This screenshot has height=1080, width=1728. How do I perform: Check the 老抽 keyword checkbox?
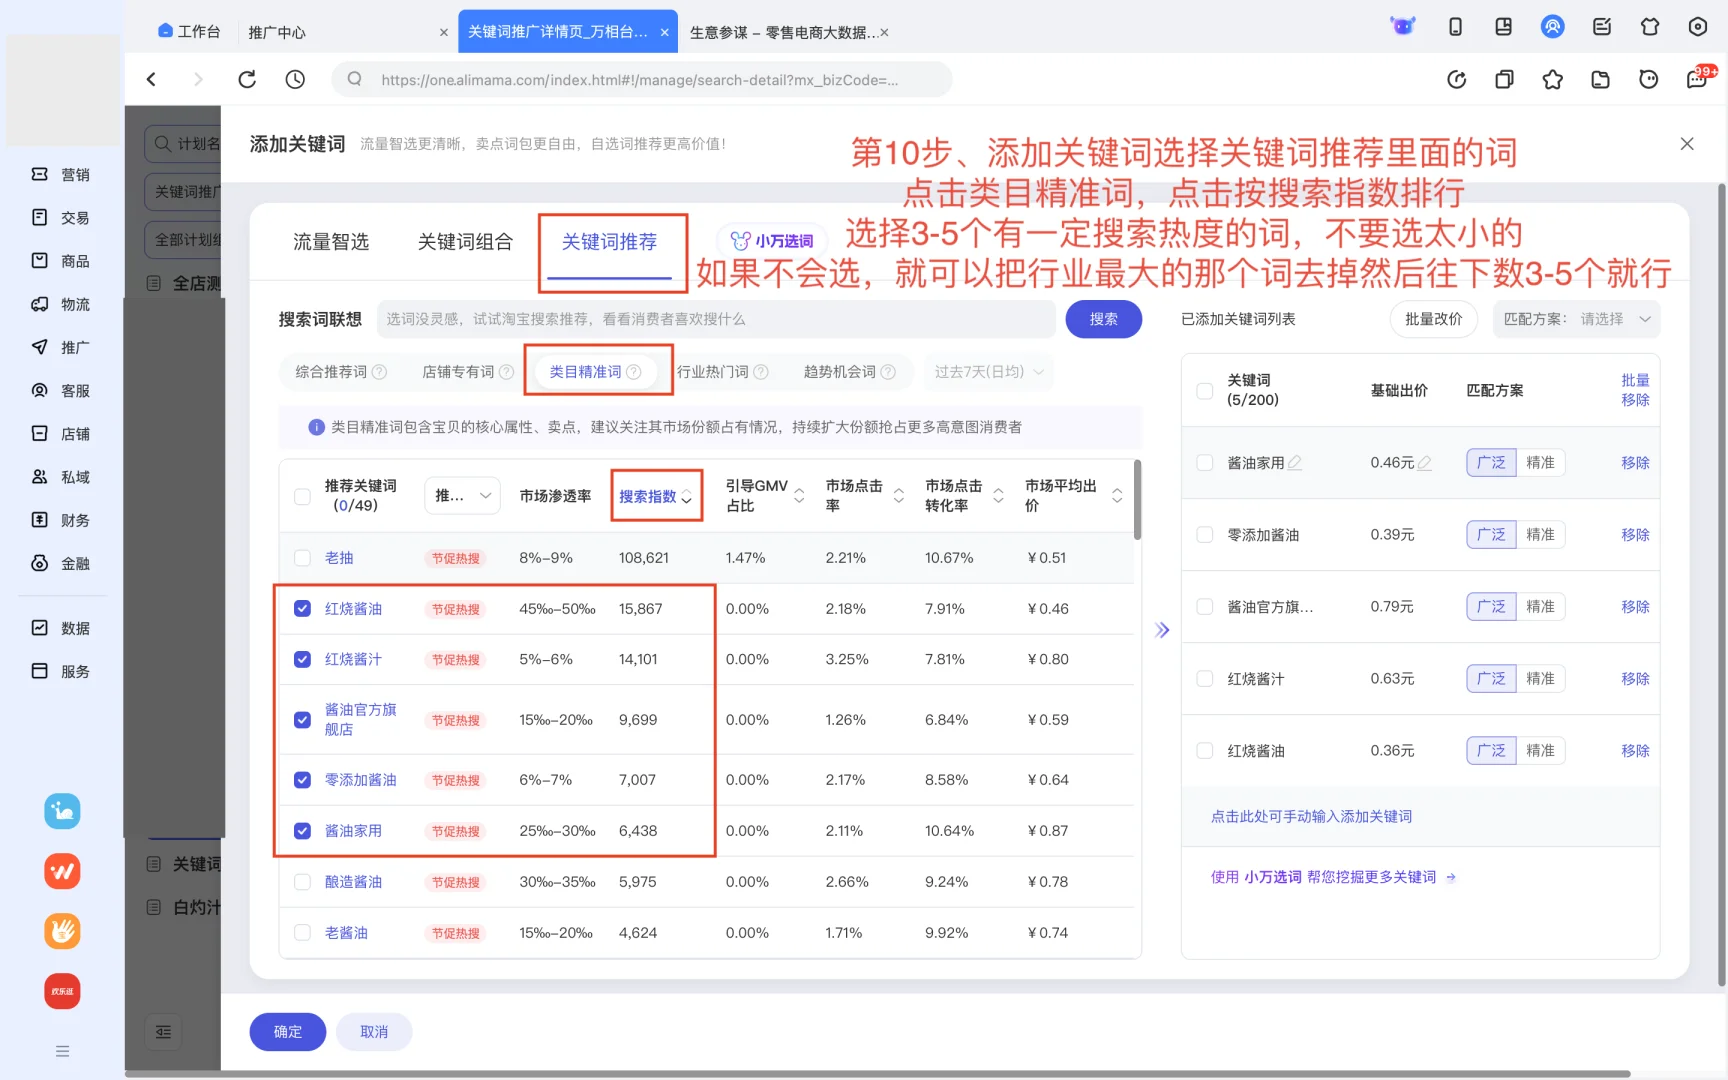tap(302, 558)
